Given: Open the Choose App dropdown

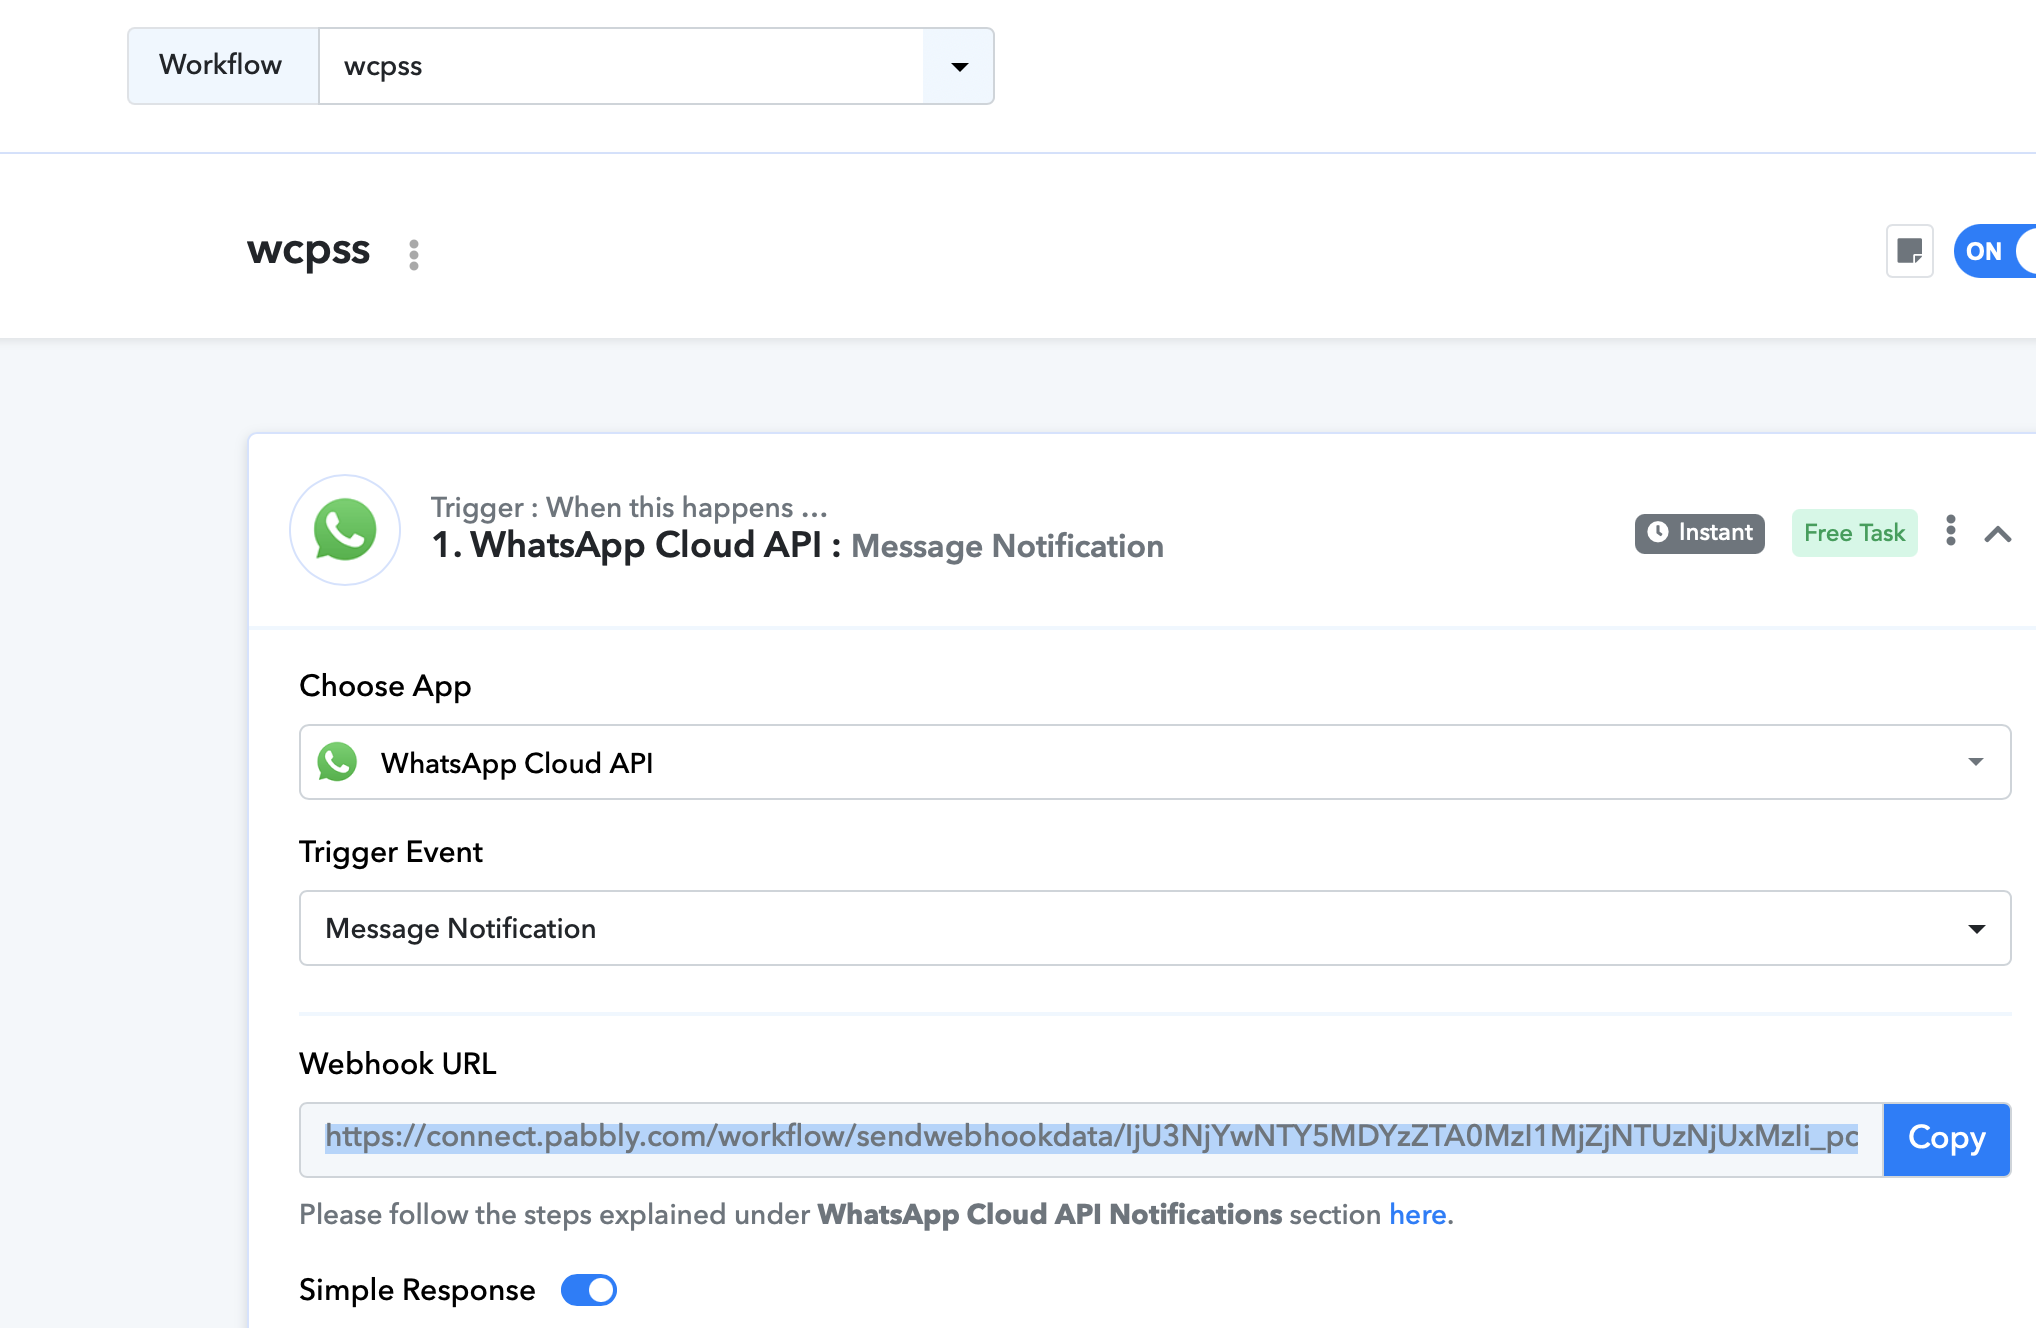Looking at the screenshot, I should click(x=1155, y=762).
